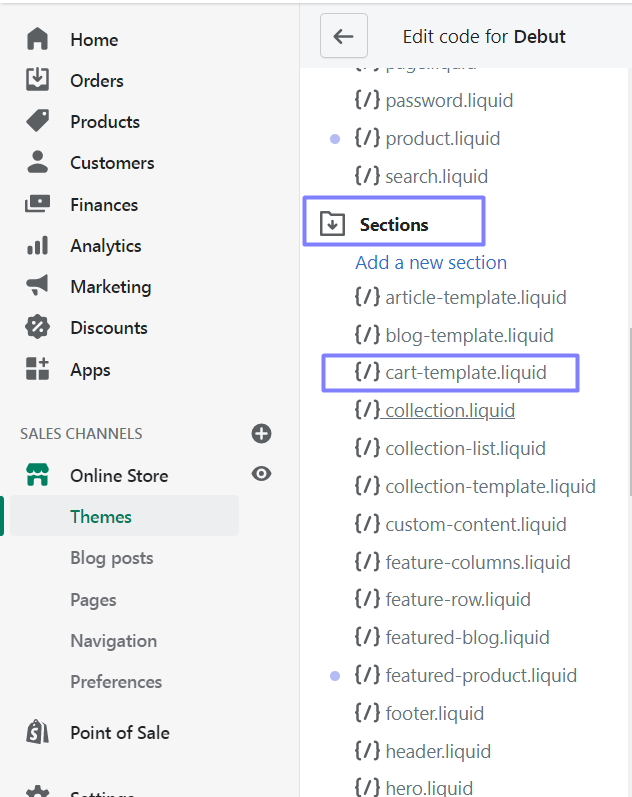Image resolution: width=632 pixels, height=797 pixels.
Task: Open collection-list.liquid file
Action: tap(465, 449)
